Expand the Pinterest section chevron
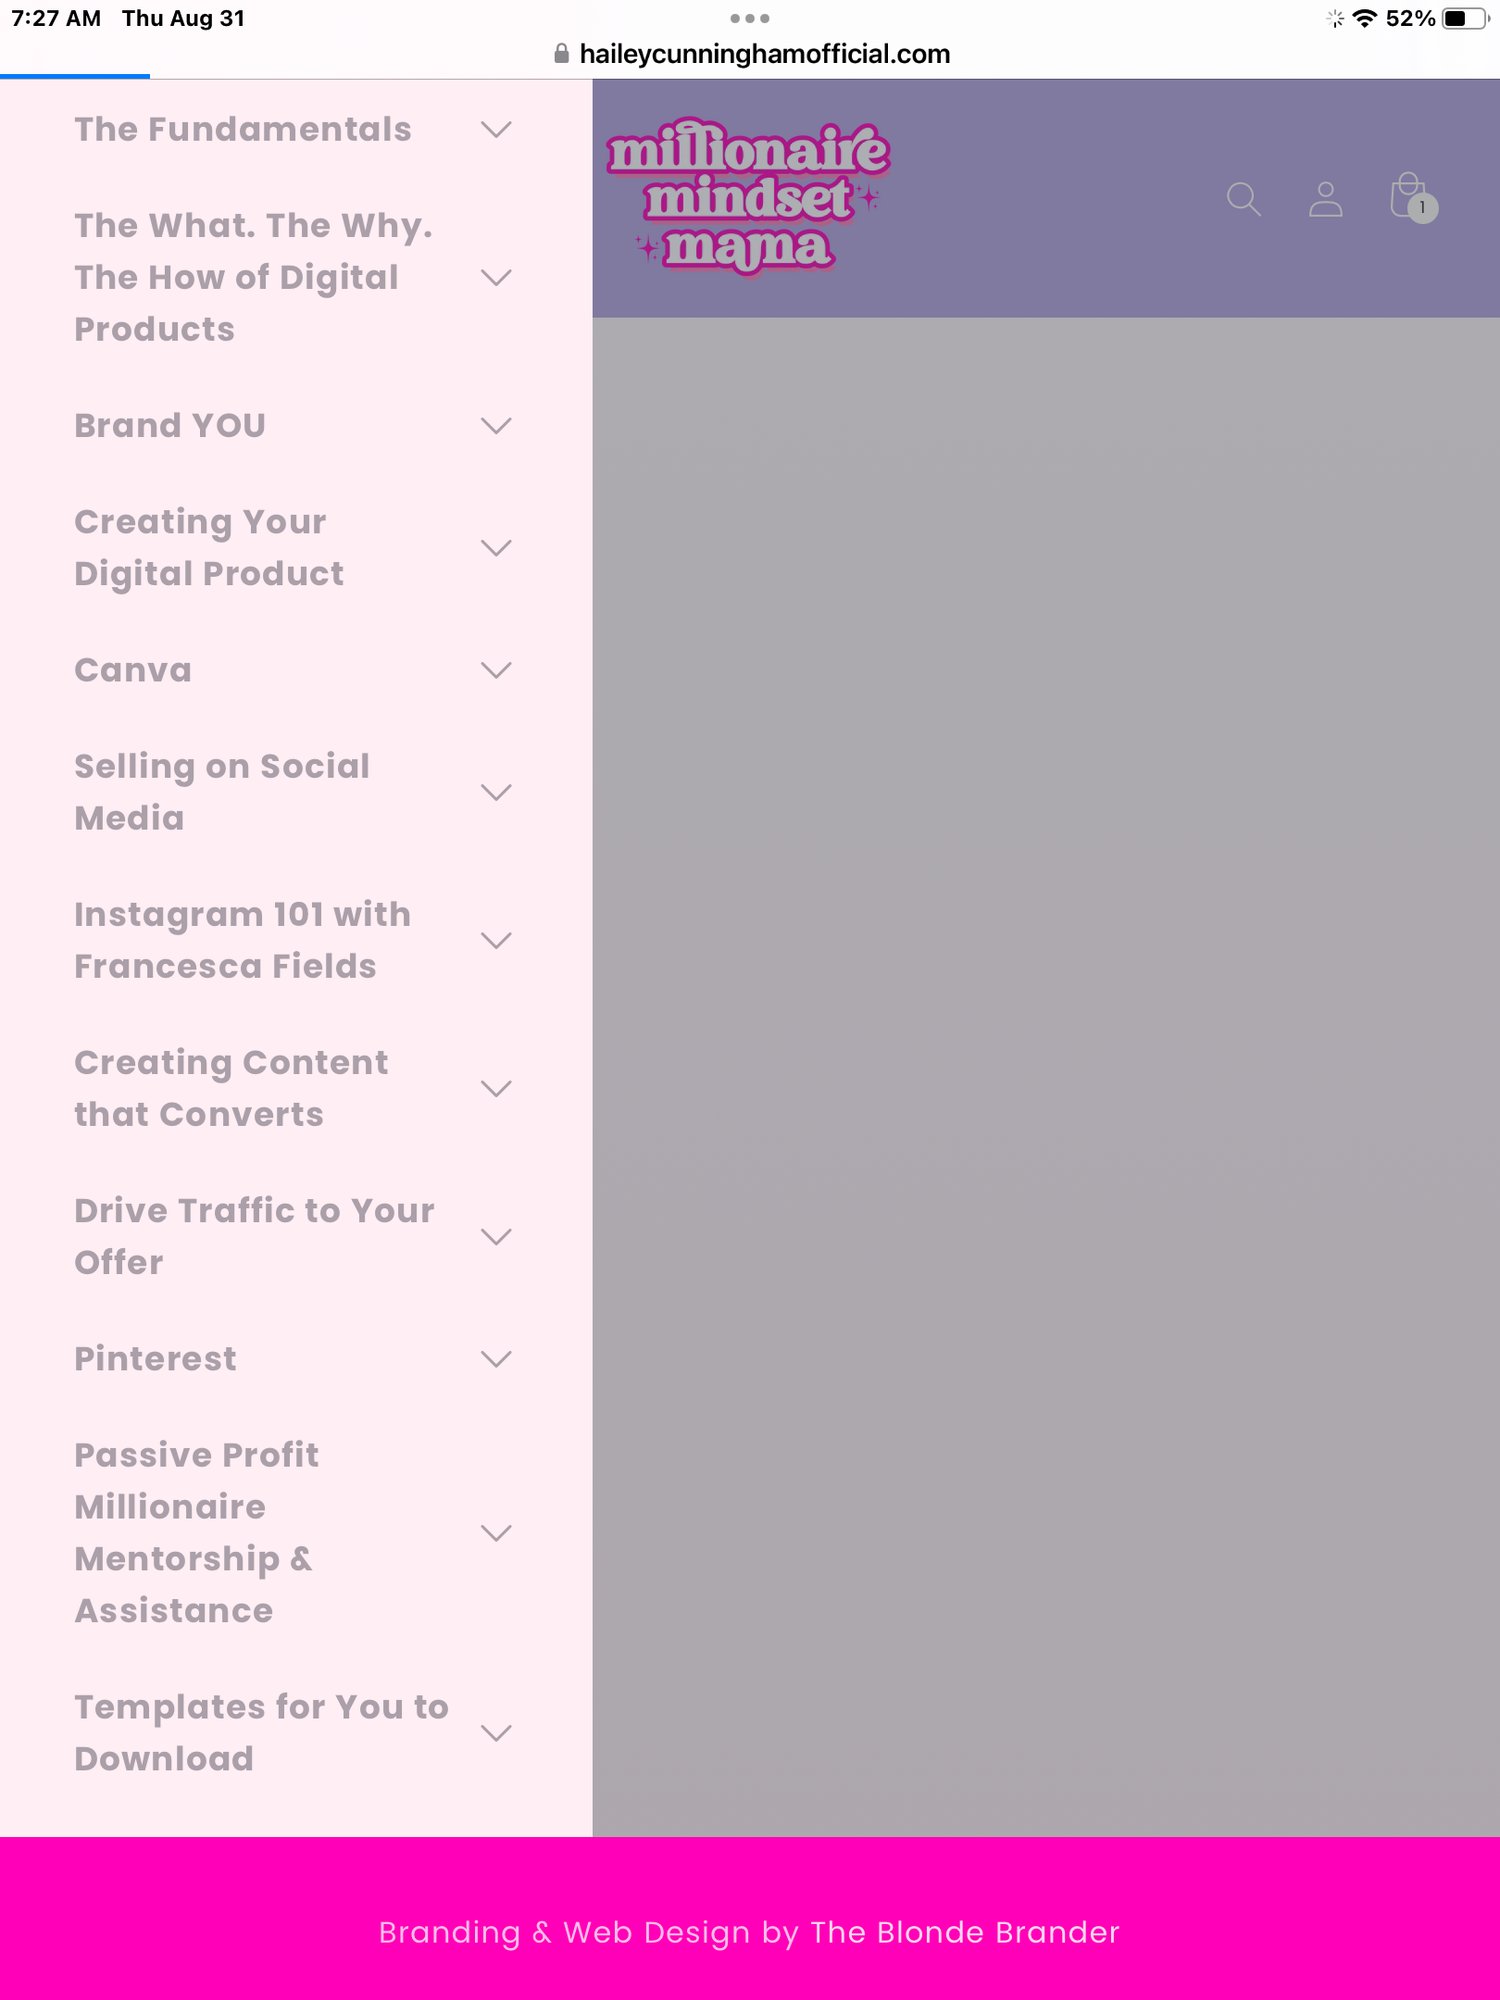 click(x=496, y=1359)
